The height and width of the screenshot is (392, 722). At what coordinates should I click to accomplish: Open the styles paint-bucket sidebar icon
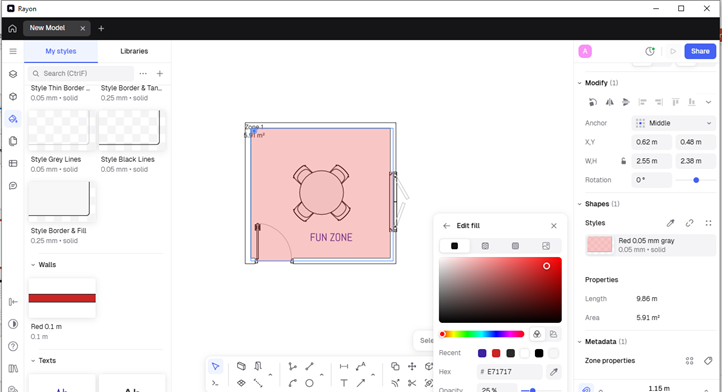(13, 119)
